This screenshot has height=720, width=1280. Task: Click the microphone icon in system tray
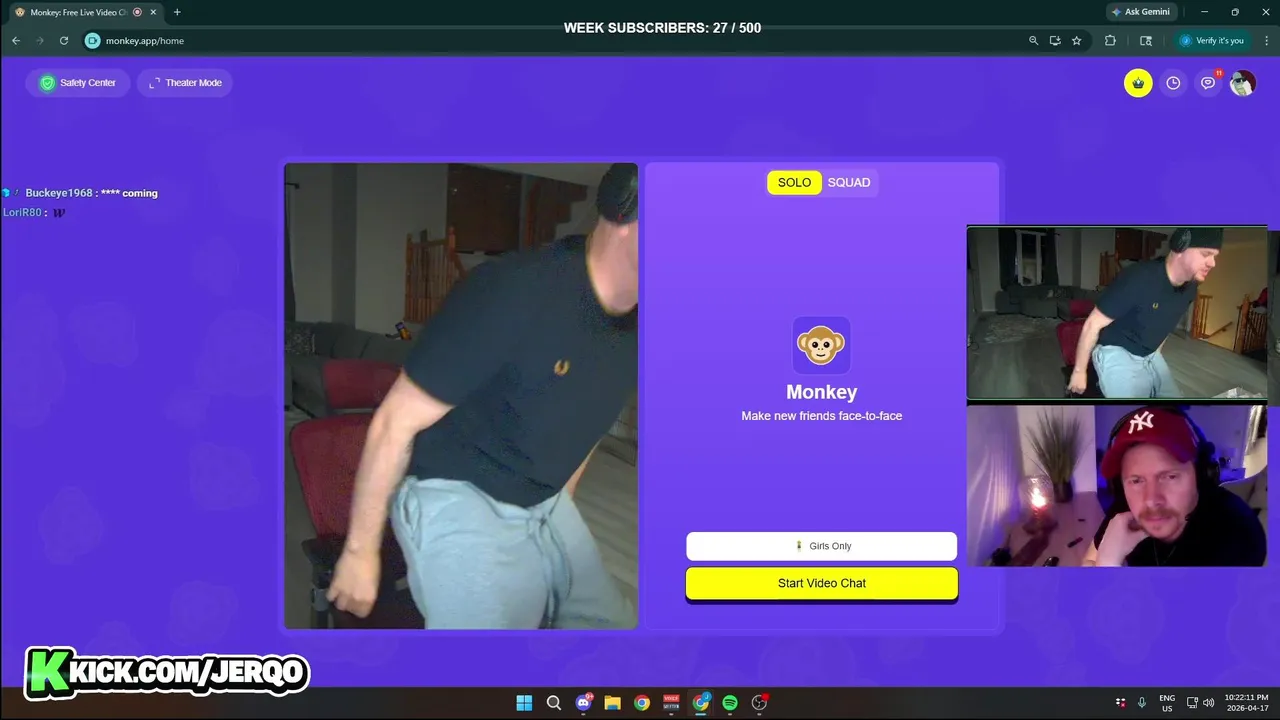tap(1141, 703)
